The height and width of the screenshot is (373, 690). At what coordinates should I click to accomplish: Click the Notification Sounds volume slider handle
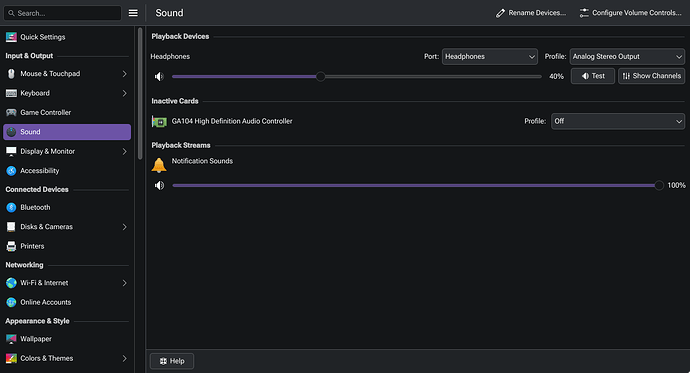659,186
